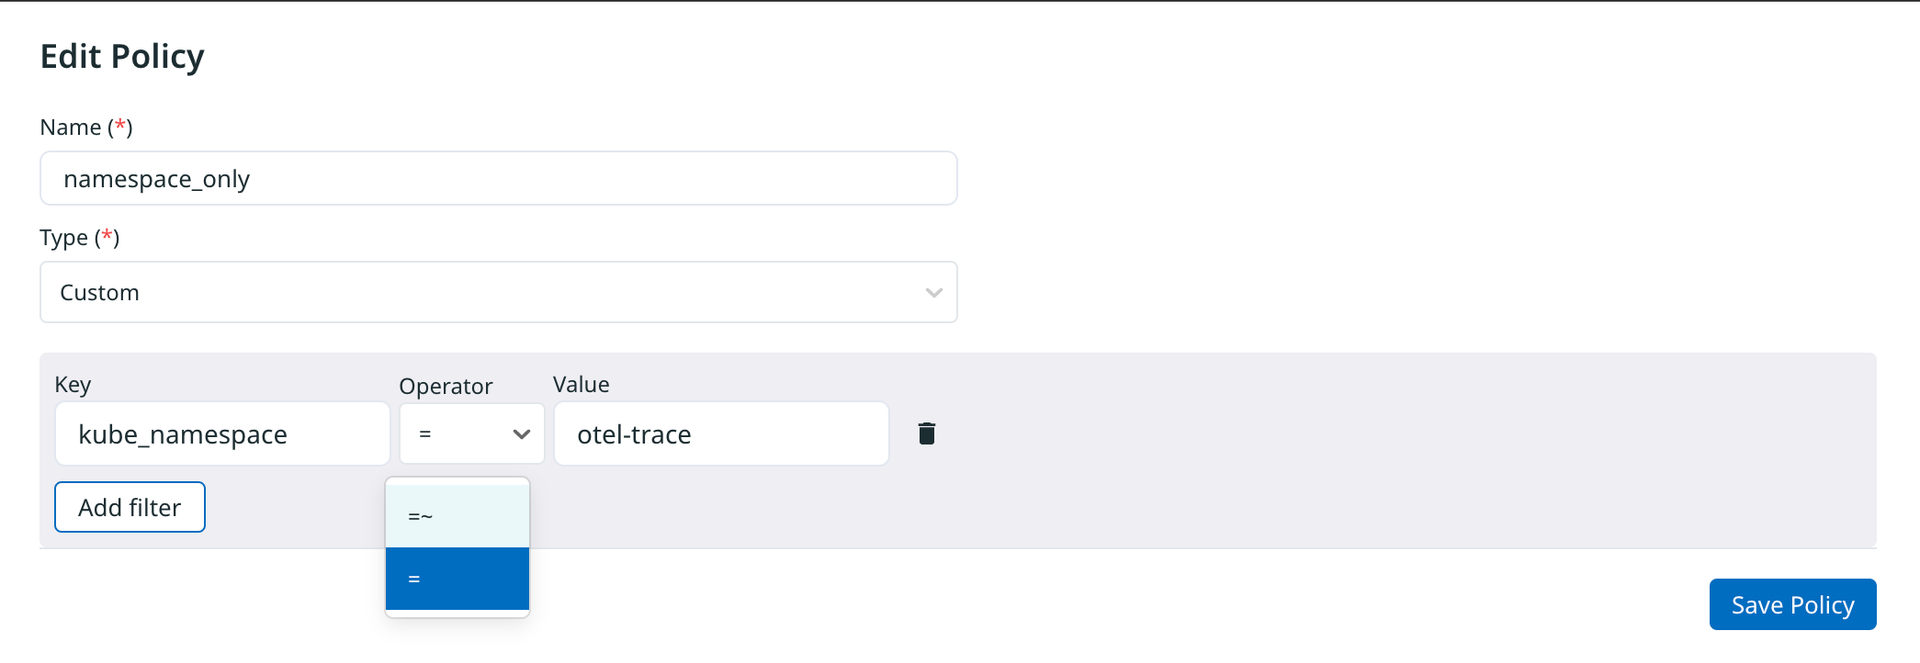The width and height of the screenshot is (1920, 663).
Task: Click the Operator dropdown chevron arrow
Action: [521, 434]
